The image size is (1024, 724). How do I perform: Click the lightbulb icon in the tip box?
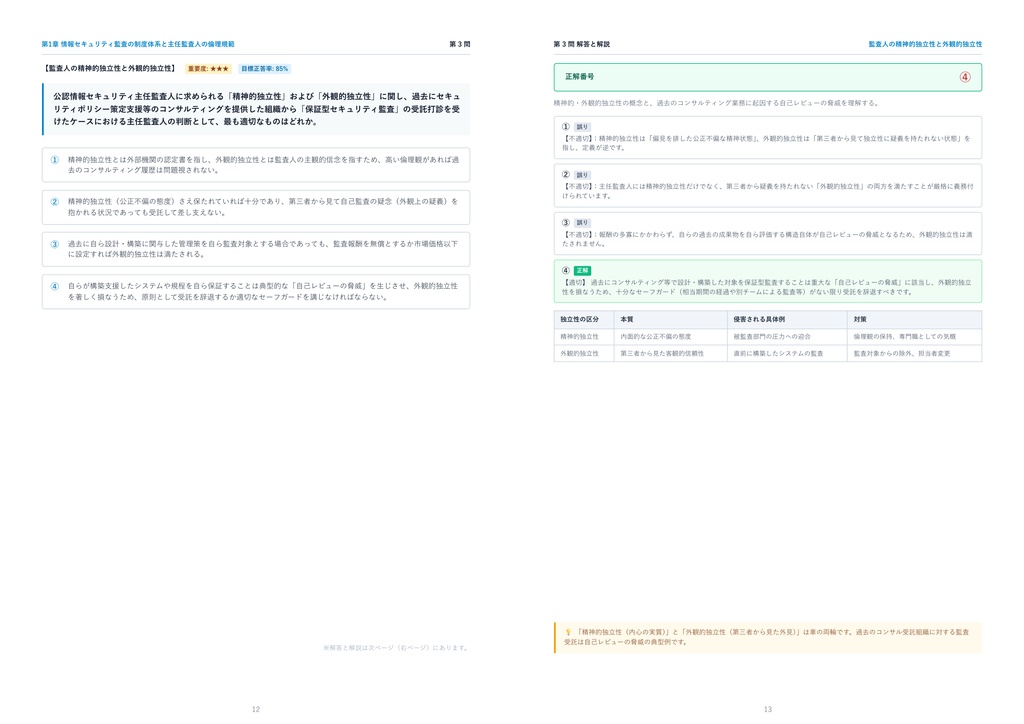[x=568, y=632]
